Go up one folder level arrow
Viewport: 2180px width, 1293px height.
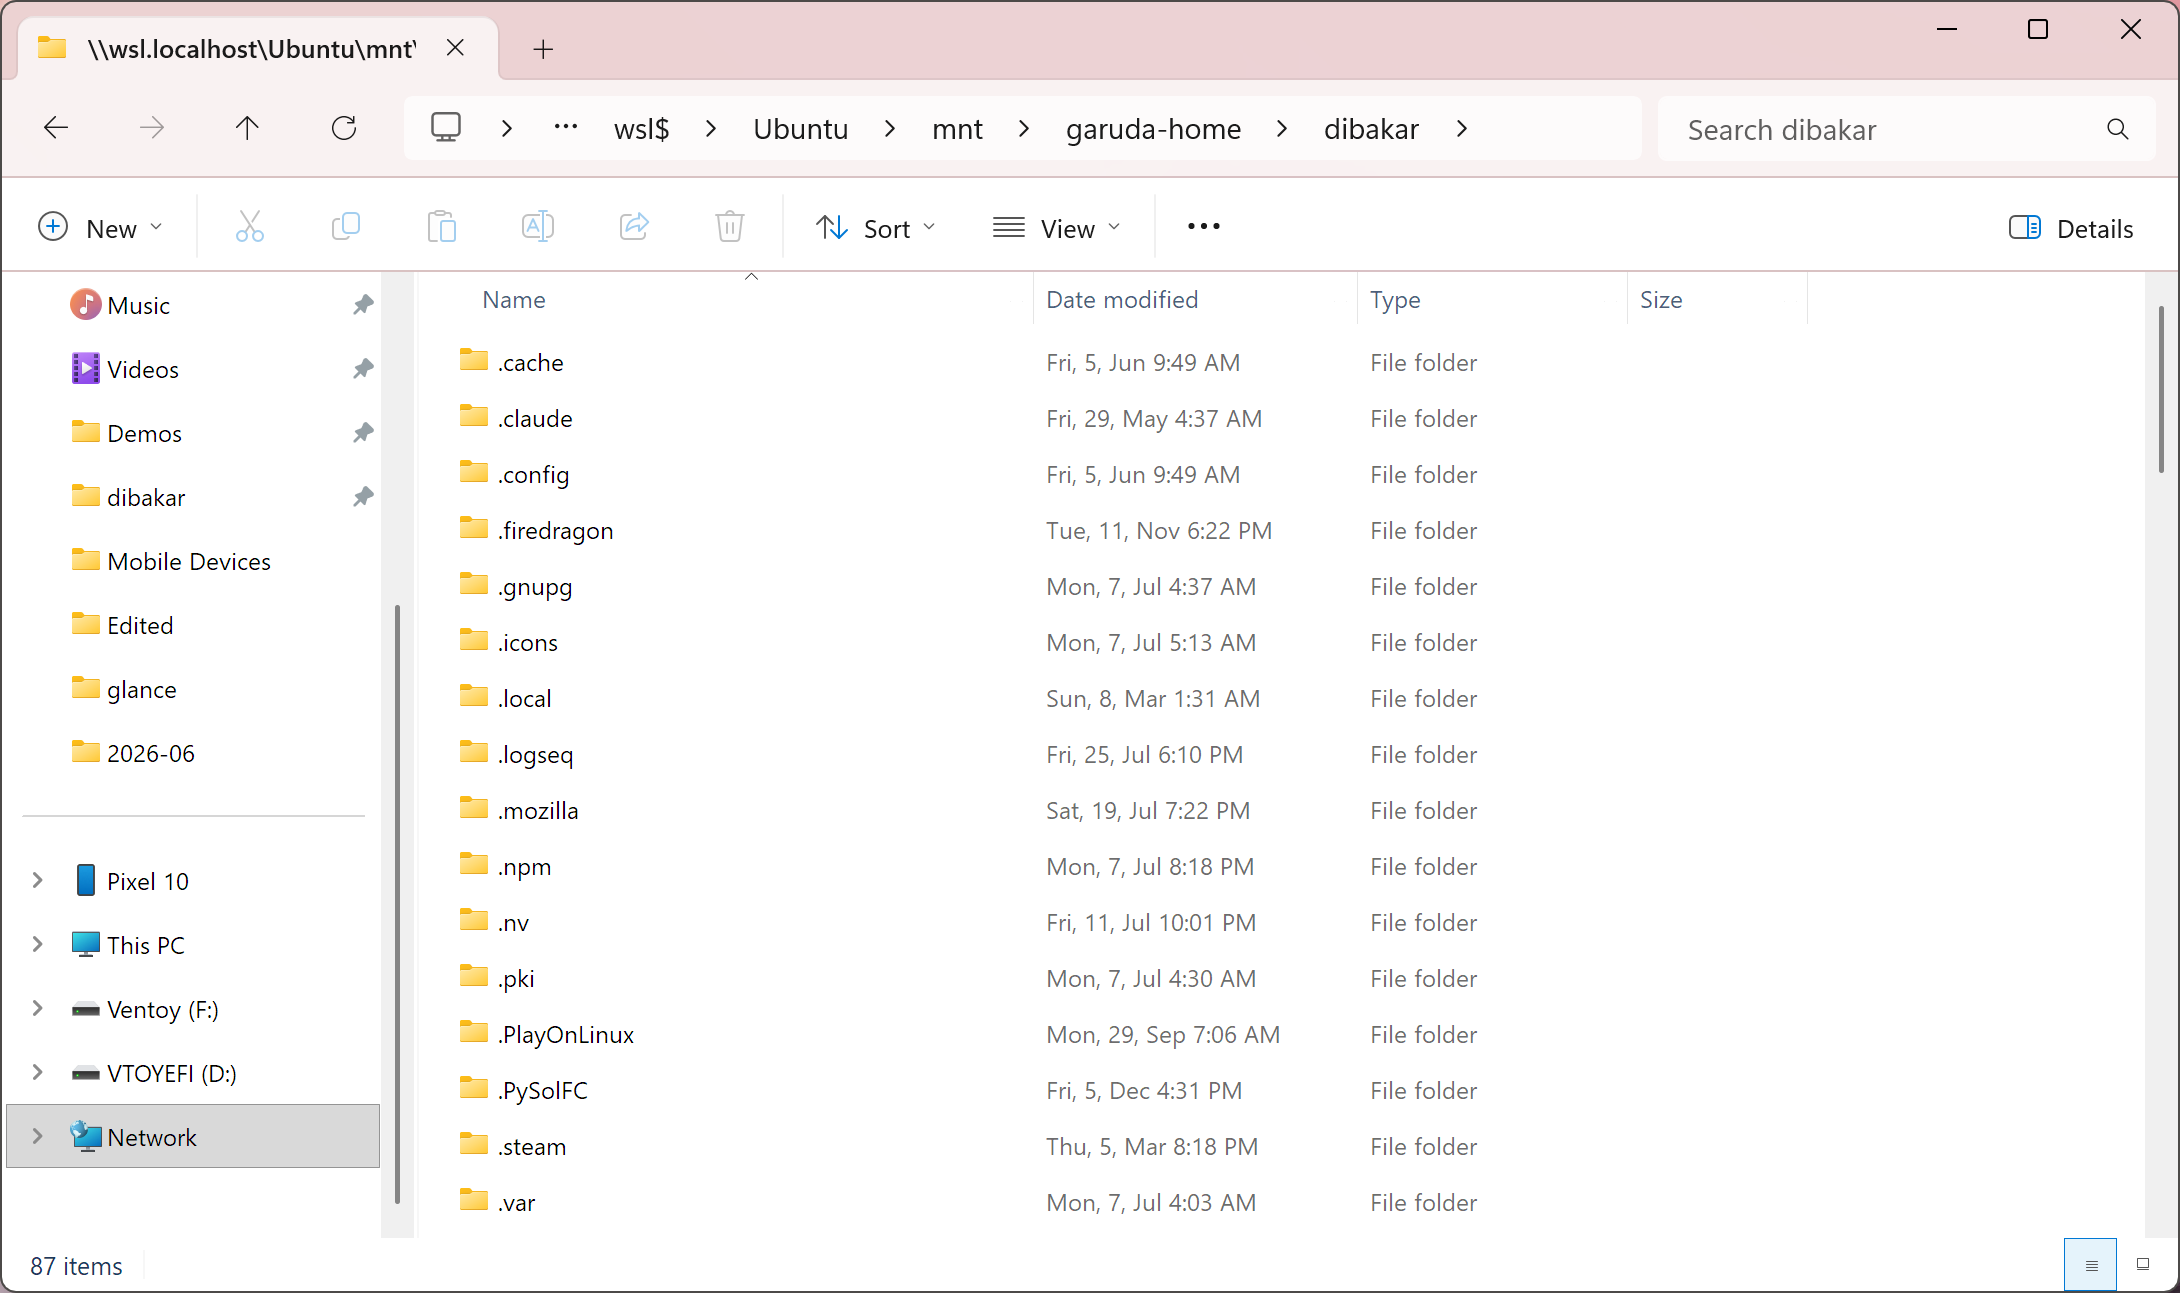coord(247,128)
